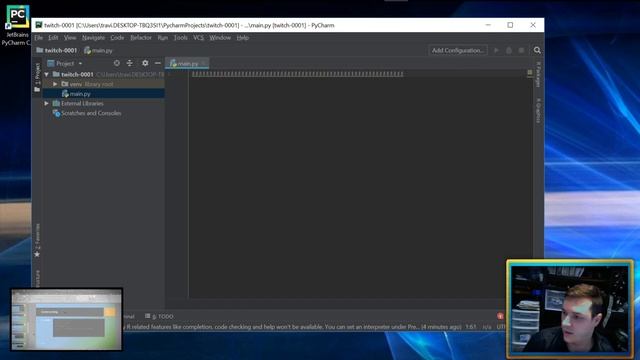Open the Edit menu
This screenshot has height=360, width=640.
point(53,38)
